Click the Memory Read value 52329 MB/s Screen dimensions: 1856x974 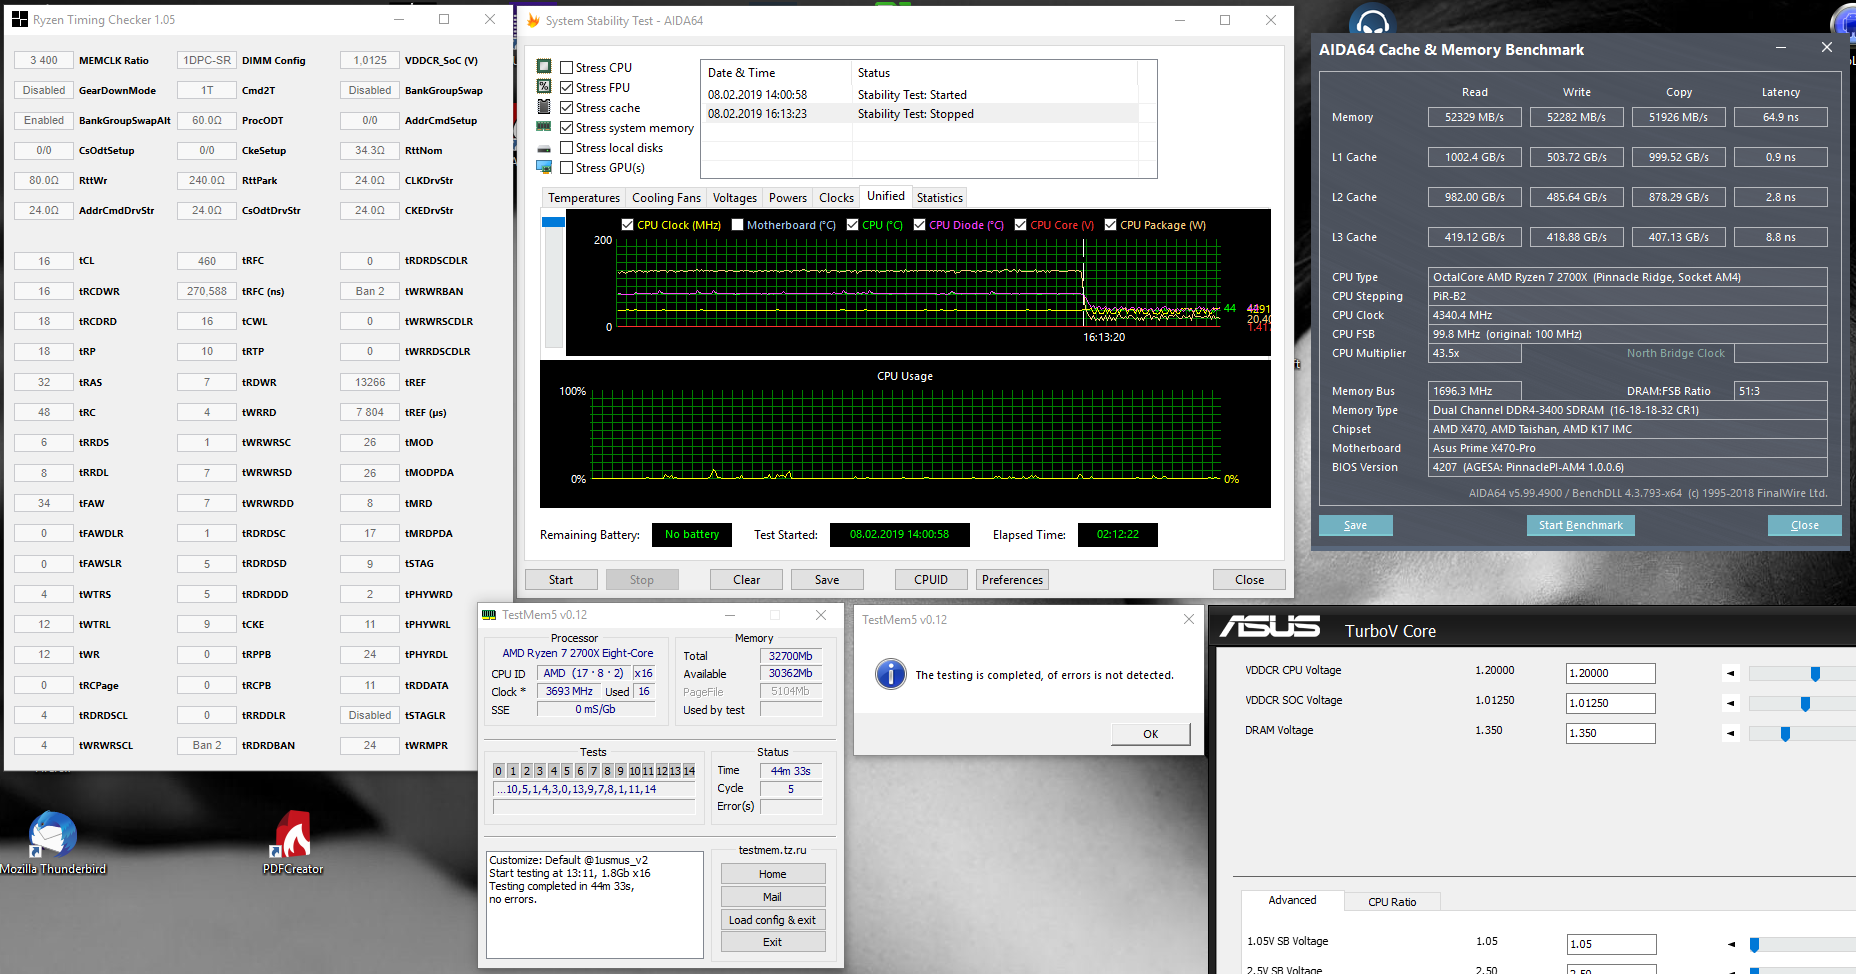point(1474,117)
